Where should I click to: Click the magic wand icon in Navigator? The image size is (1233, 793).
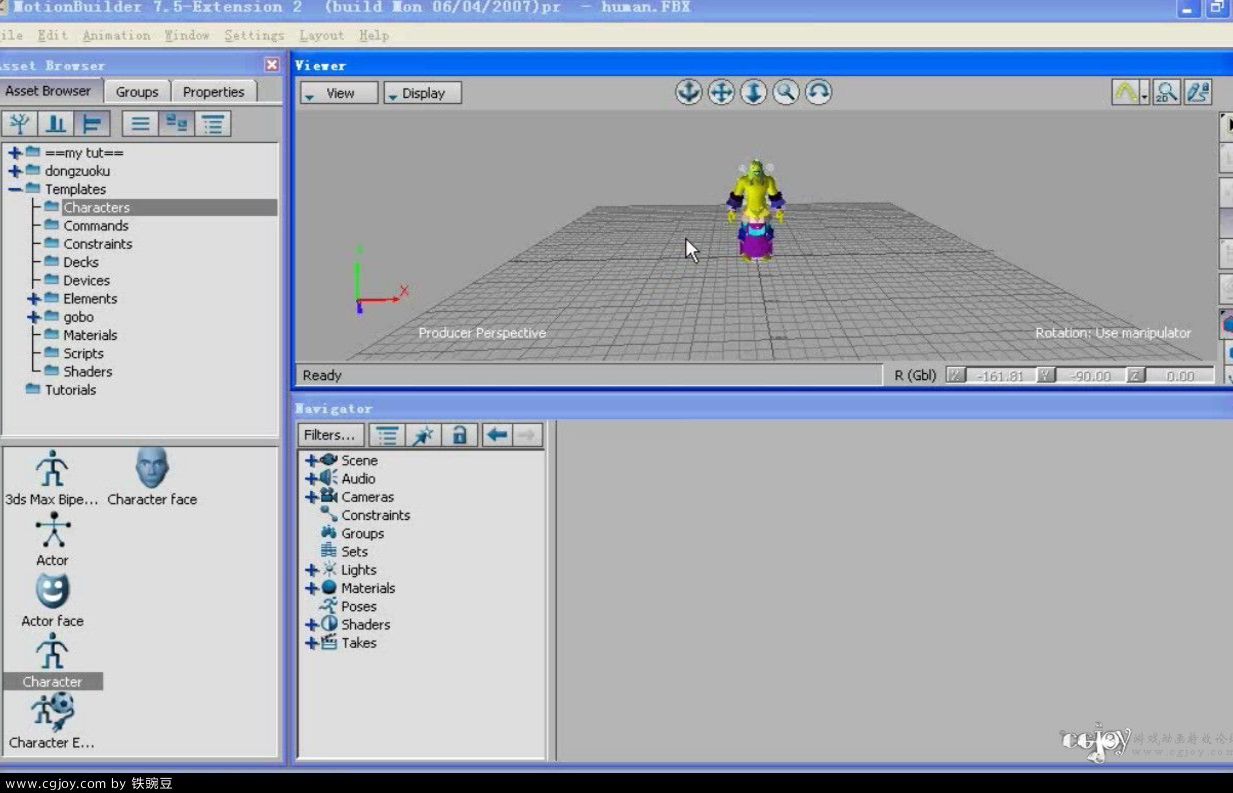pos(423,435)
